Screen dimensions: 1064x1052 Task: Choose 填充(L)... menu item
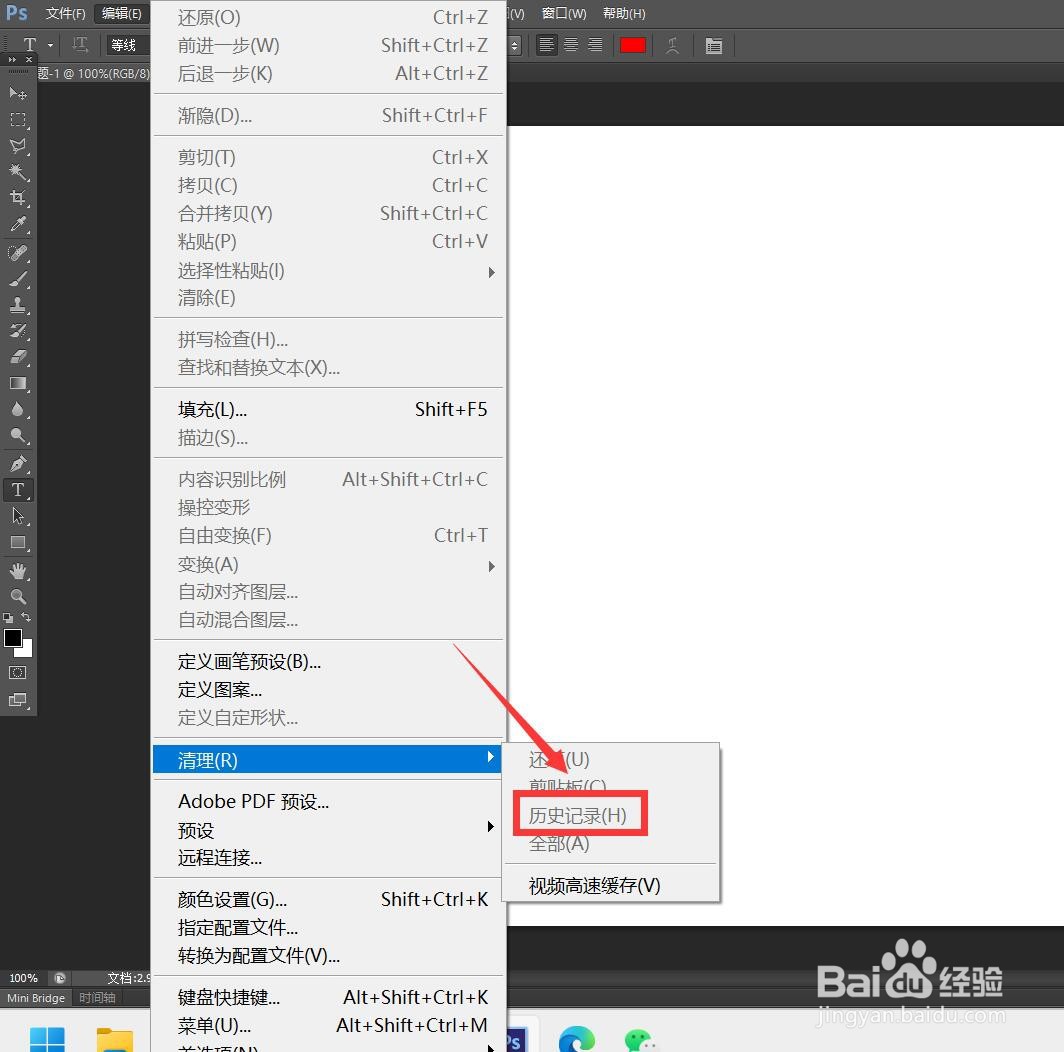coord(328,409)
